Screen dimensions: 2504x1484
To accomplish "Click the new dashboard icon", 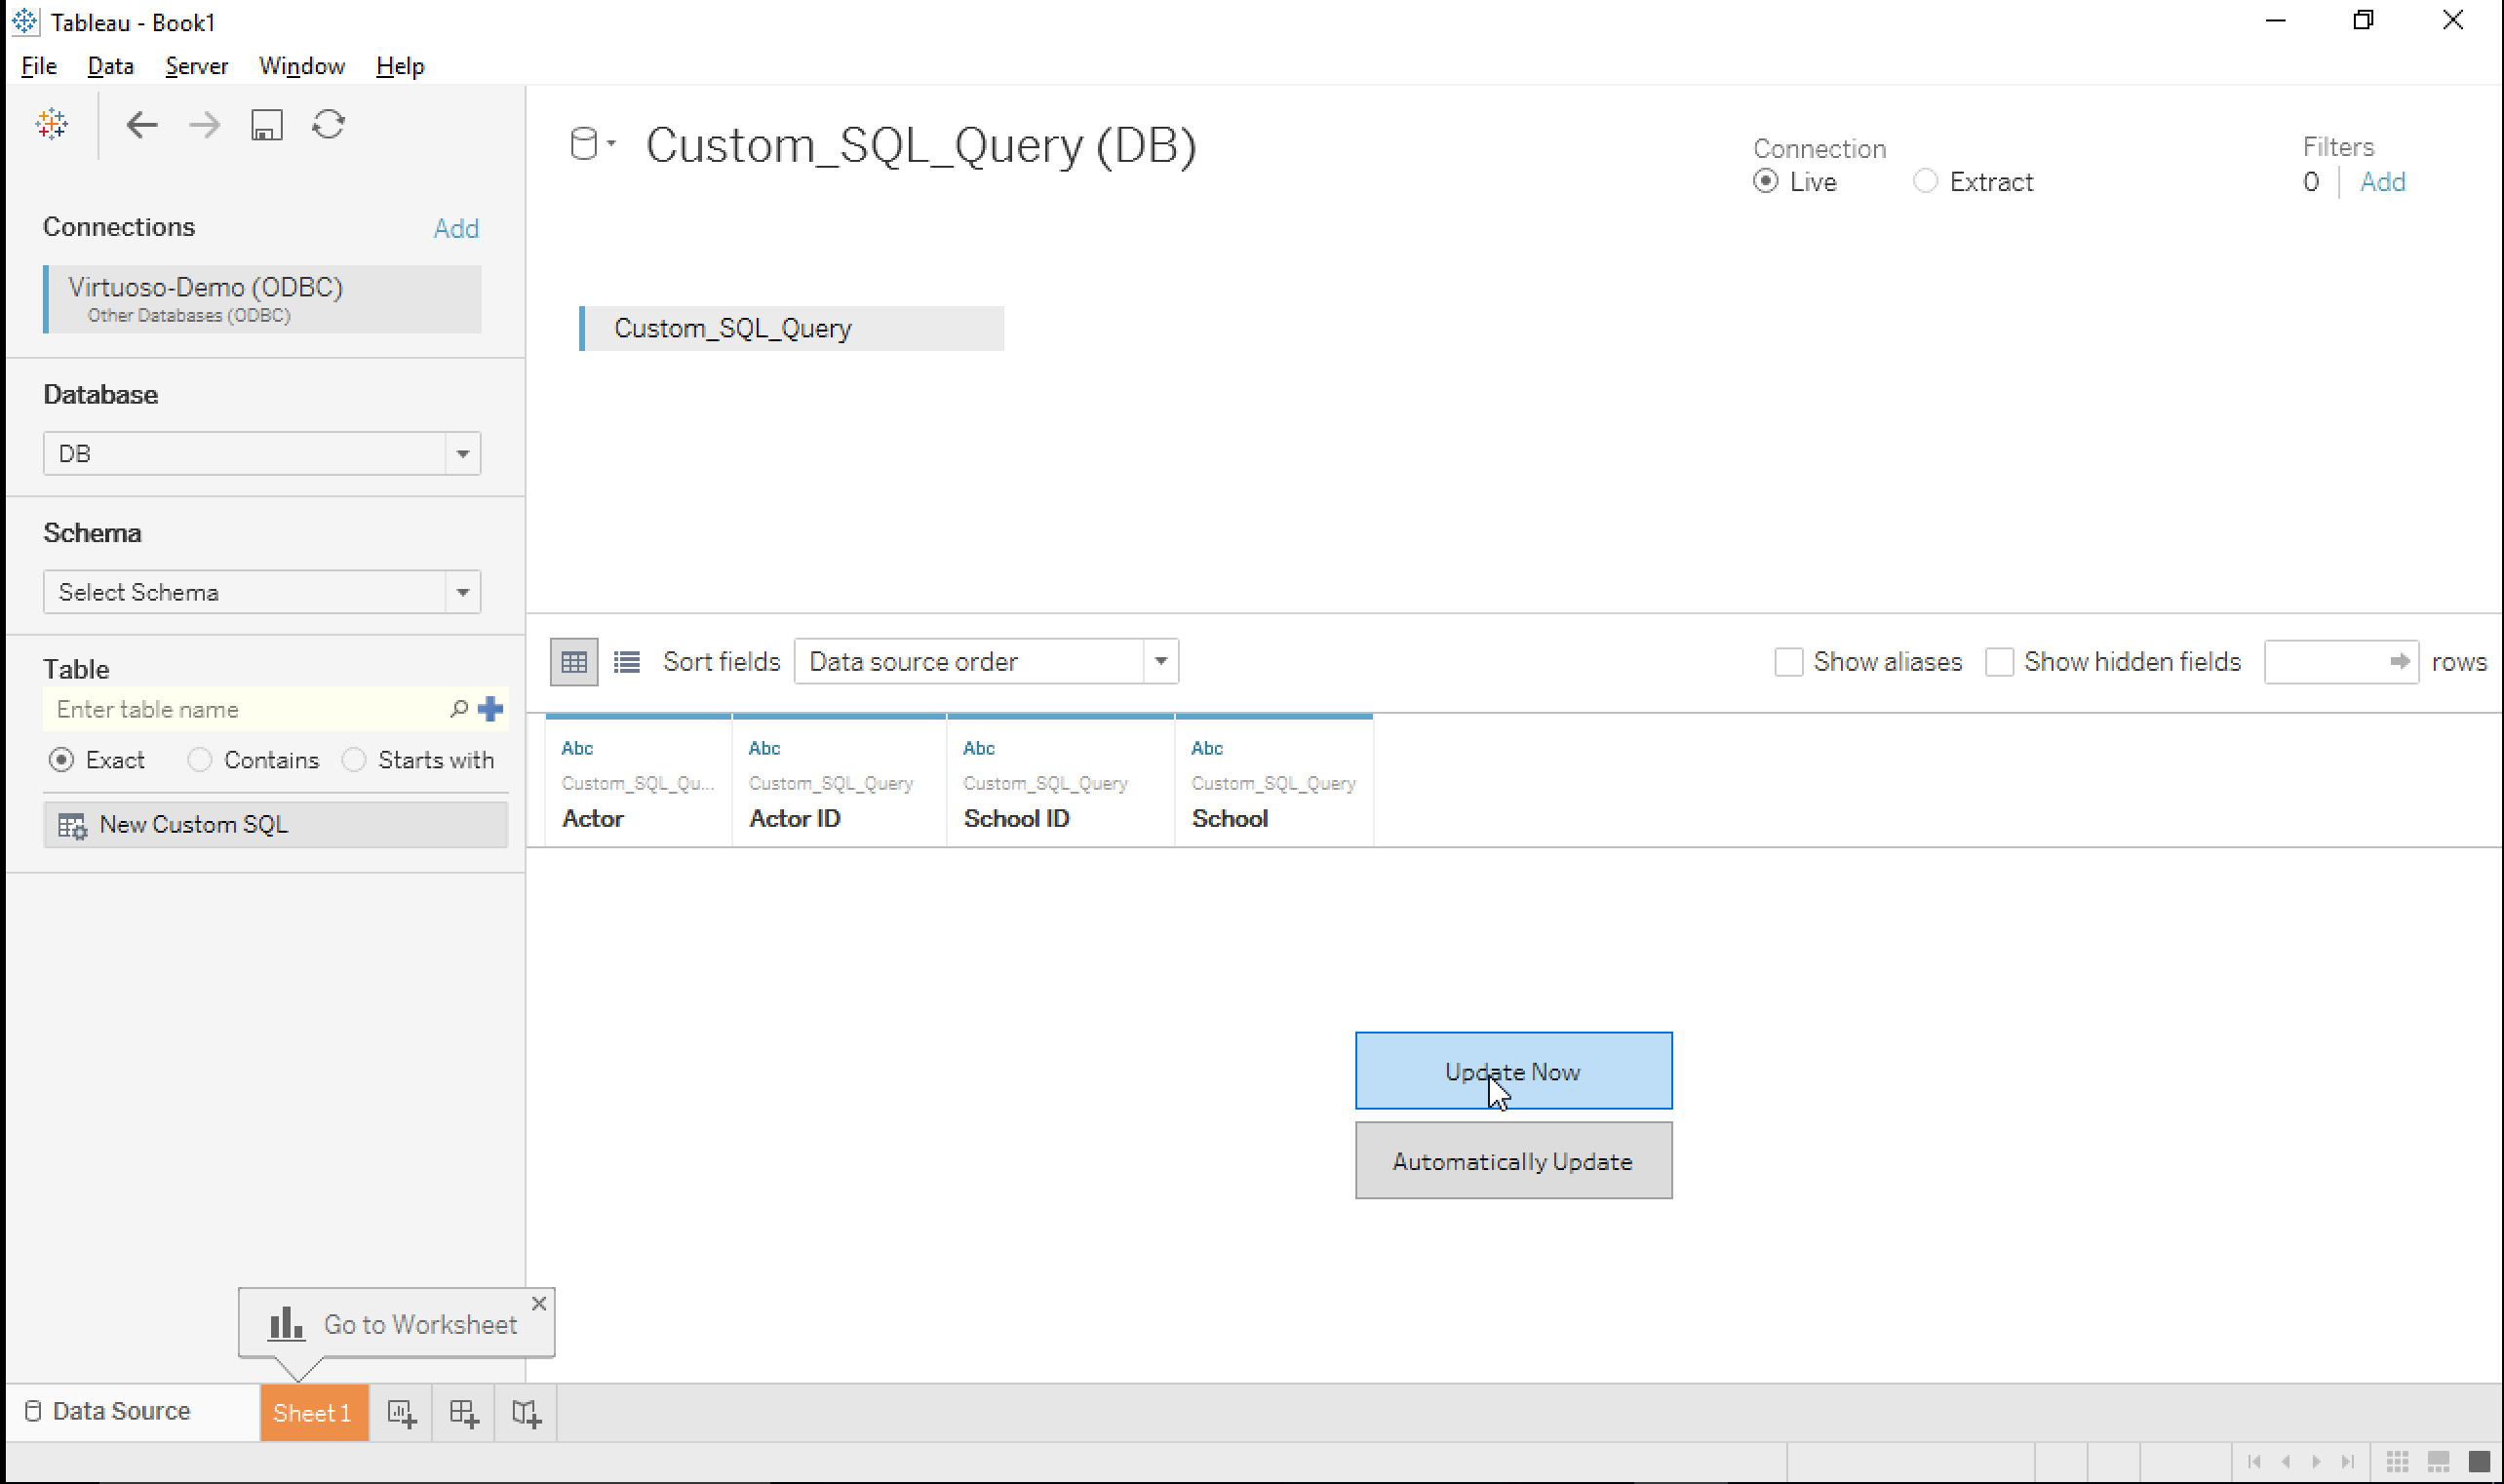I will [463, 1413].
